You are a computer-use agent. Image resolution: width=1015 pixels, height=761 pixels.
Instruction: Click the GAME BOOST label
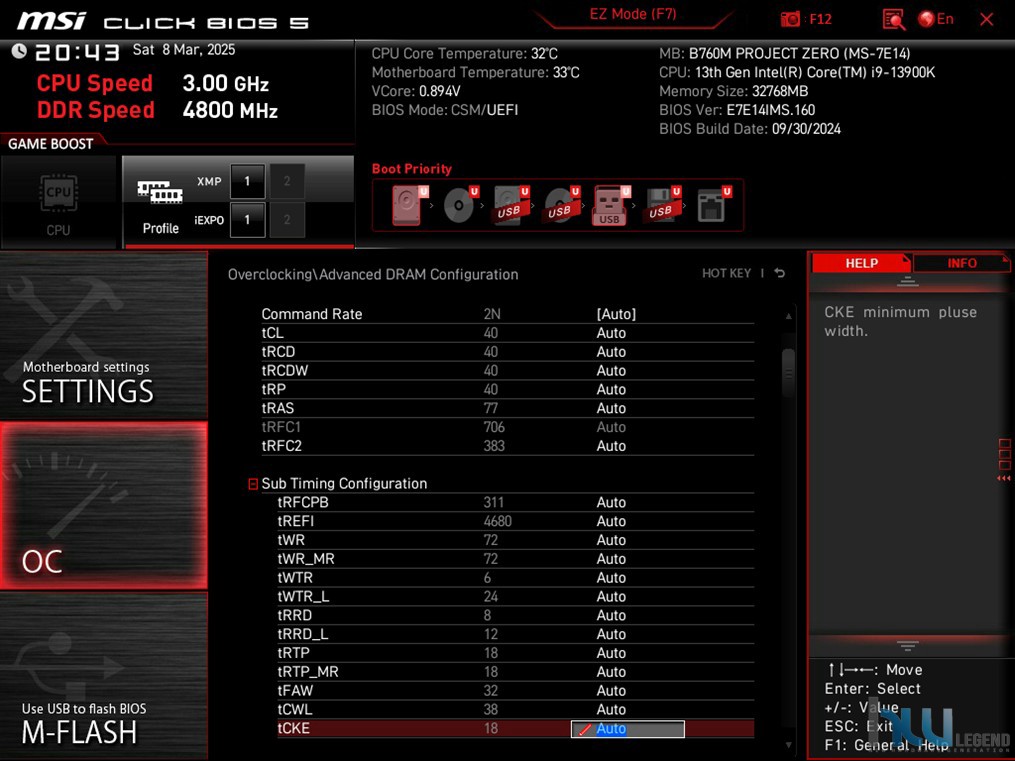click(x=50, y=144)
